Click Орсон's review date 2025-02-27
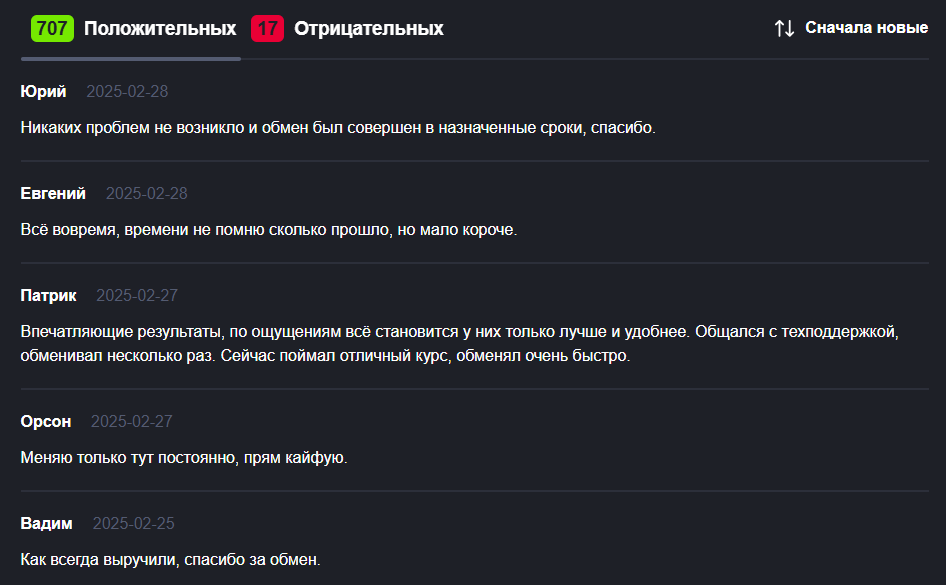The width and height of the screenshot is (946, 585). point(132,422)
